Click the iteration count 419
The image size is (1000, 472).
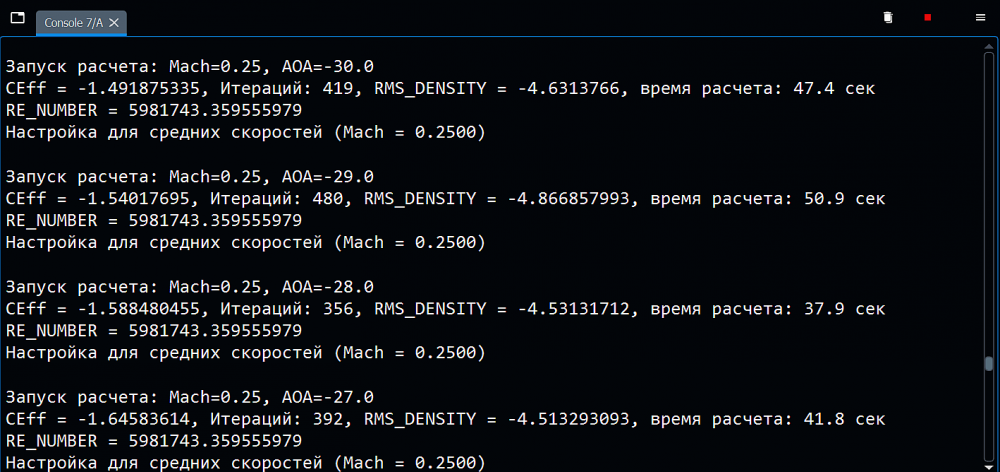[x=338, y=89]
